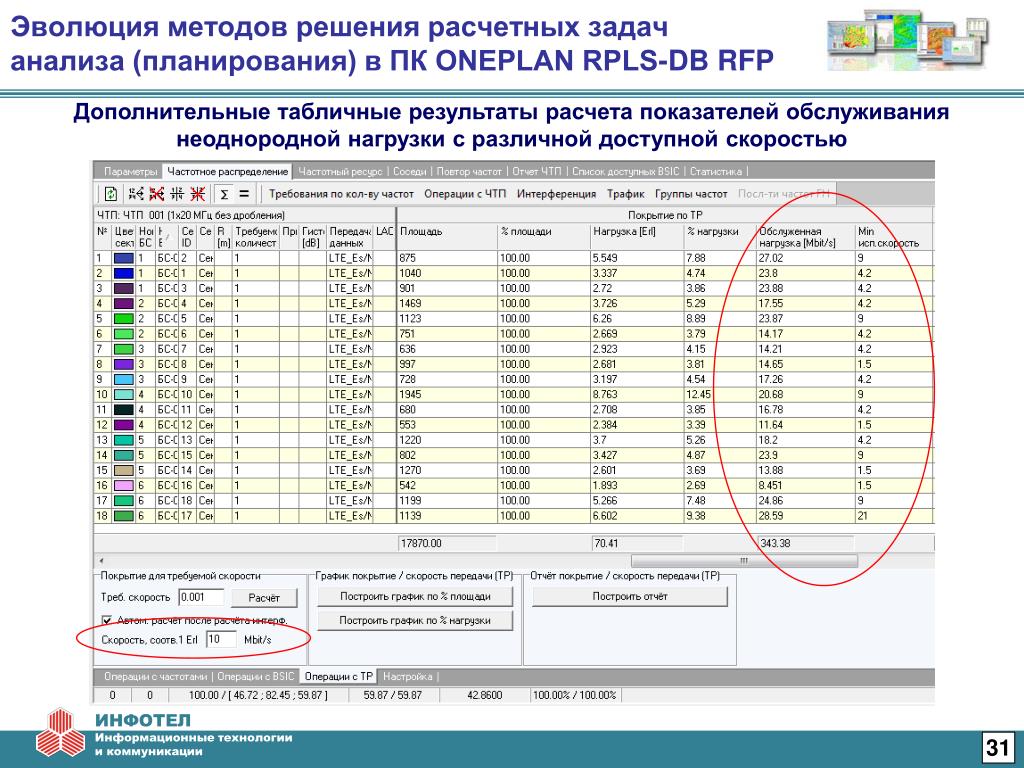Select Операции с ТР bottom tab
The image size is (1024, 768).
point(339,677)
